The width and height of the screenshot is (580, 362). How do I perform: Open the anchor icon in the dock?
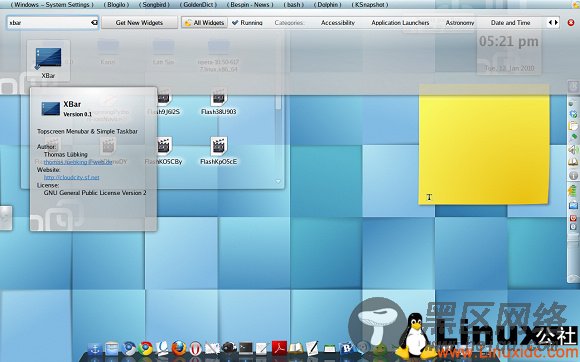tap(95, 348)
